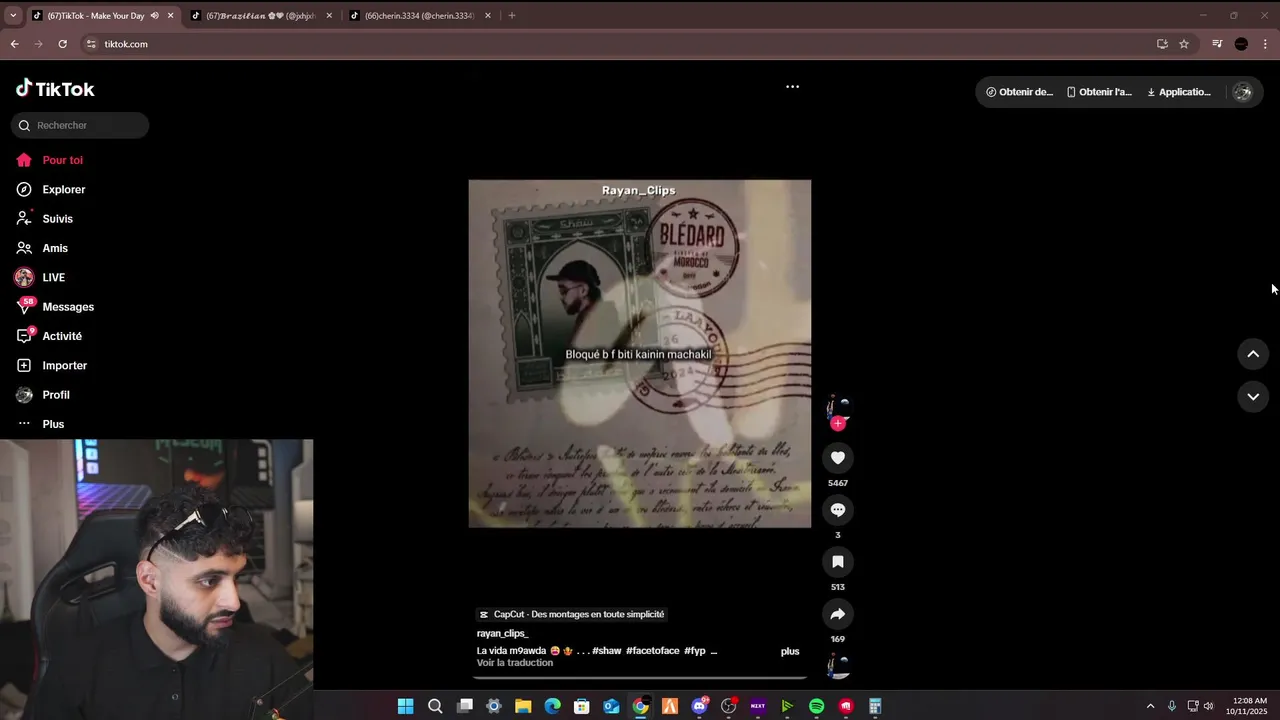1280x720 pixels.
Task: Open the creator avatar above the like button
Action: 838,407
